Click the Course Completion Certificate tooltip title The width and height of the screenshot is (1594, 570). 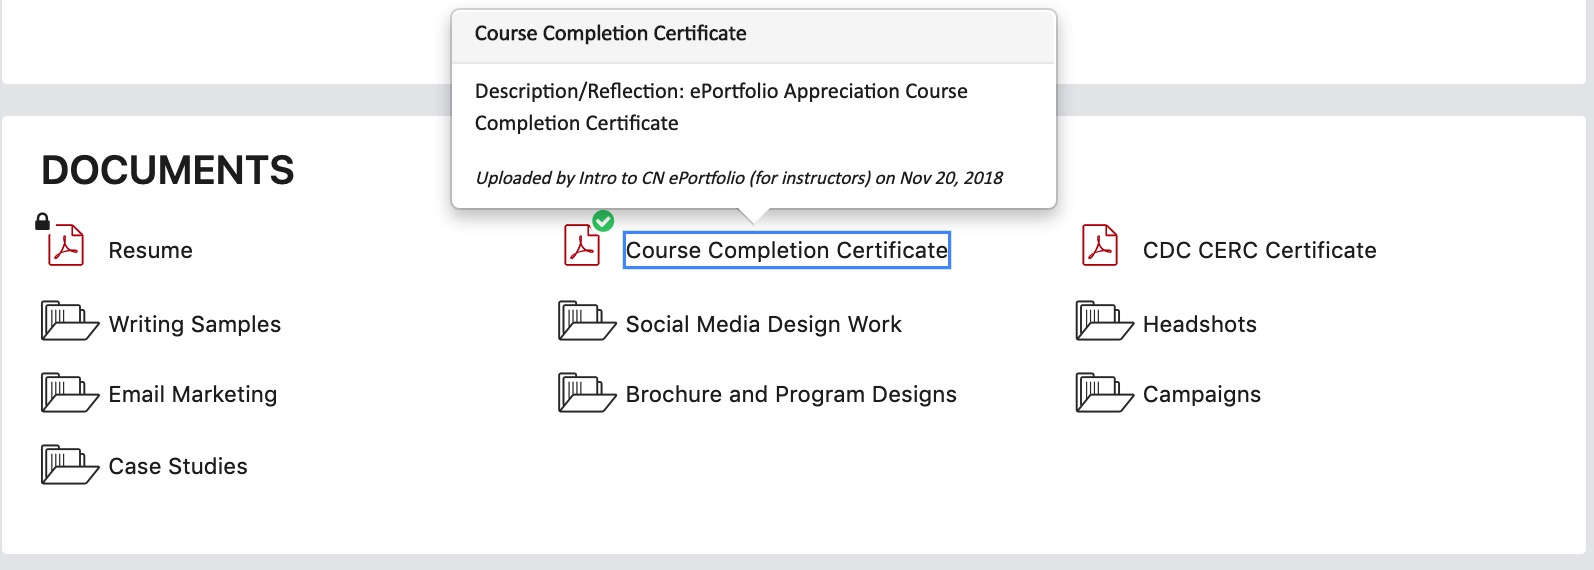pos(610,33)
